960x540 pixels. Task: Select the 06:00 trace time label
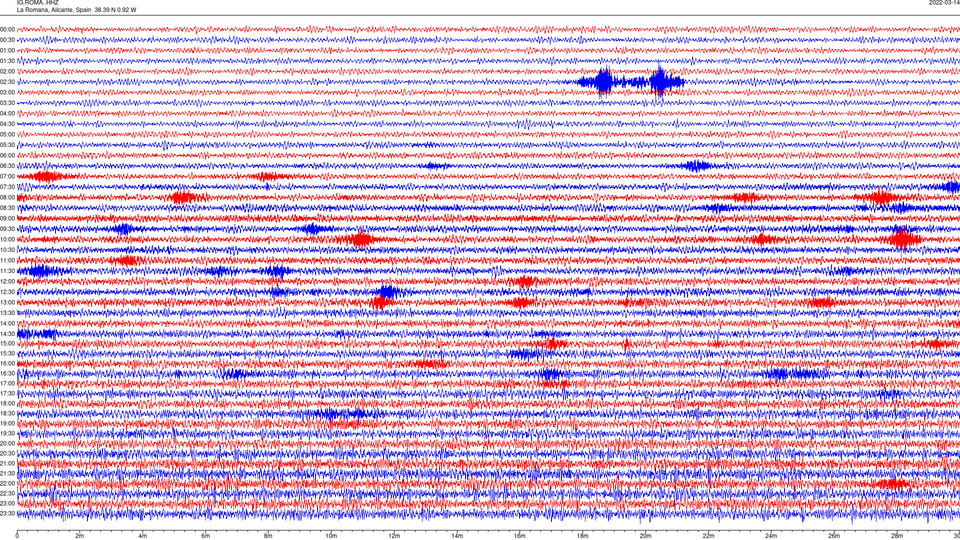pyautogui.click(x=7, y=156)
